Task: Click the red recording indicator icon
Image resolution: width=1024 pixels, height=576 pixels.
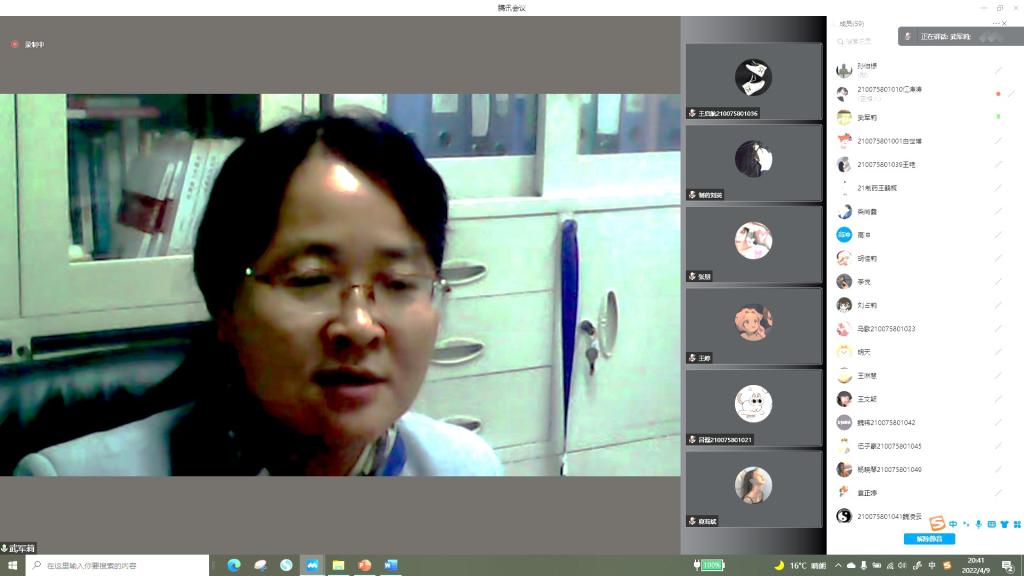Action: pos(15,44)
